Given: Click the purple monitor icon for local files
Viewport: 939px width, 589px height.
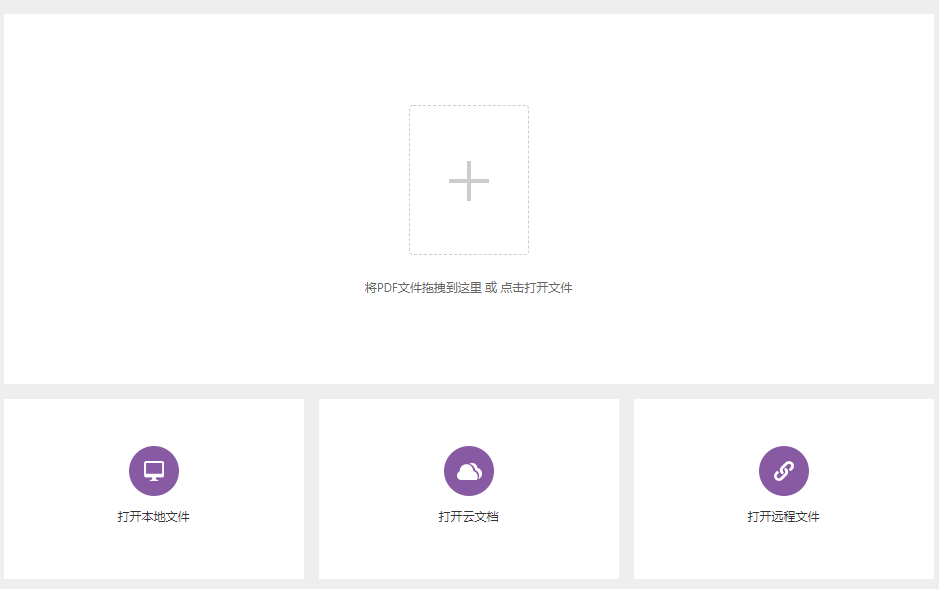Looking at the screenshot, I should 154,471.
